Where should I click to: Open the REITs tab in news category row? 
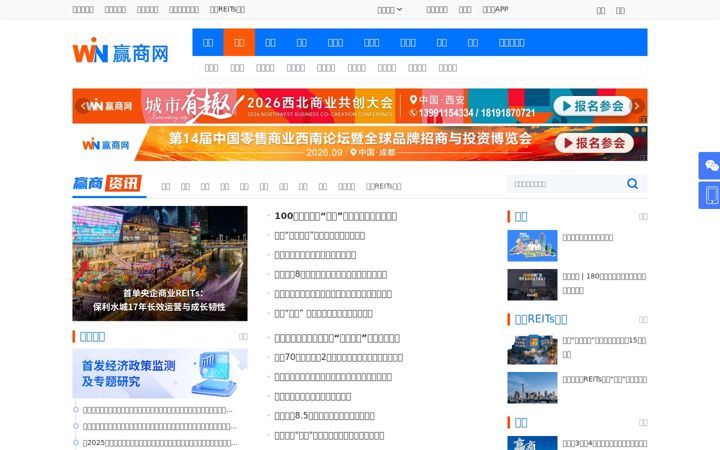pos(383,186)
